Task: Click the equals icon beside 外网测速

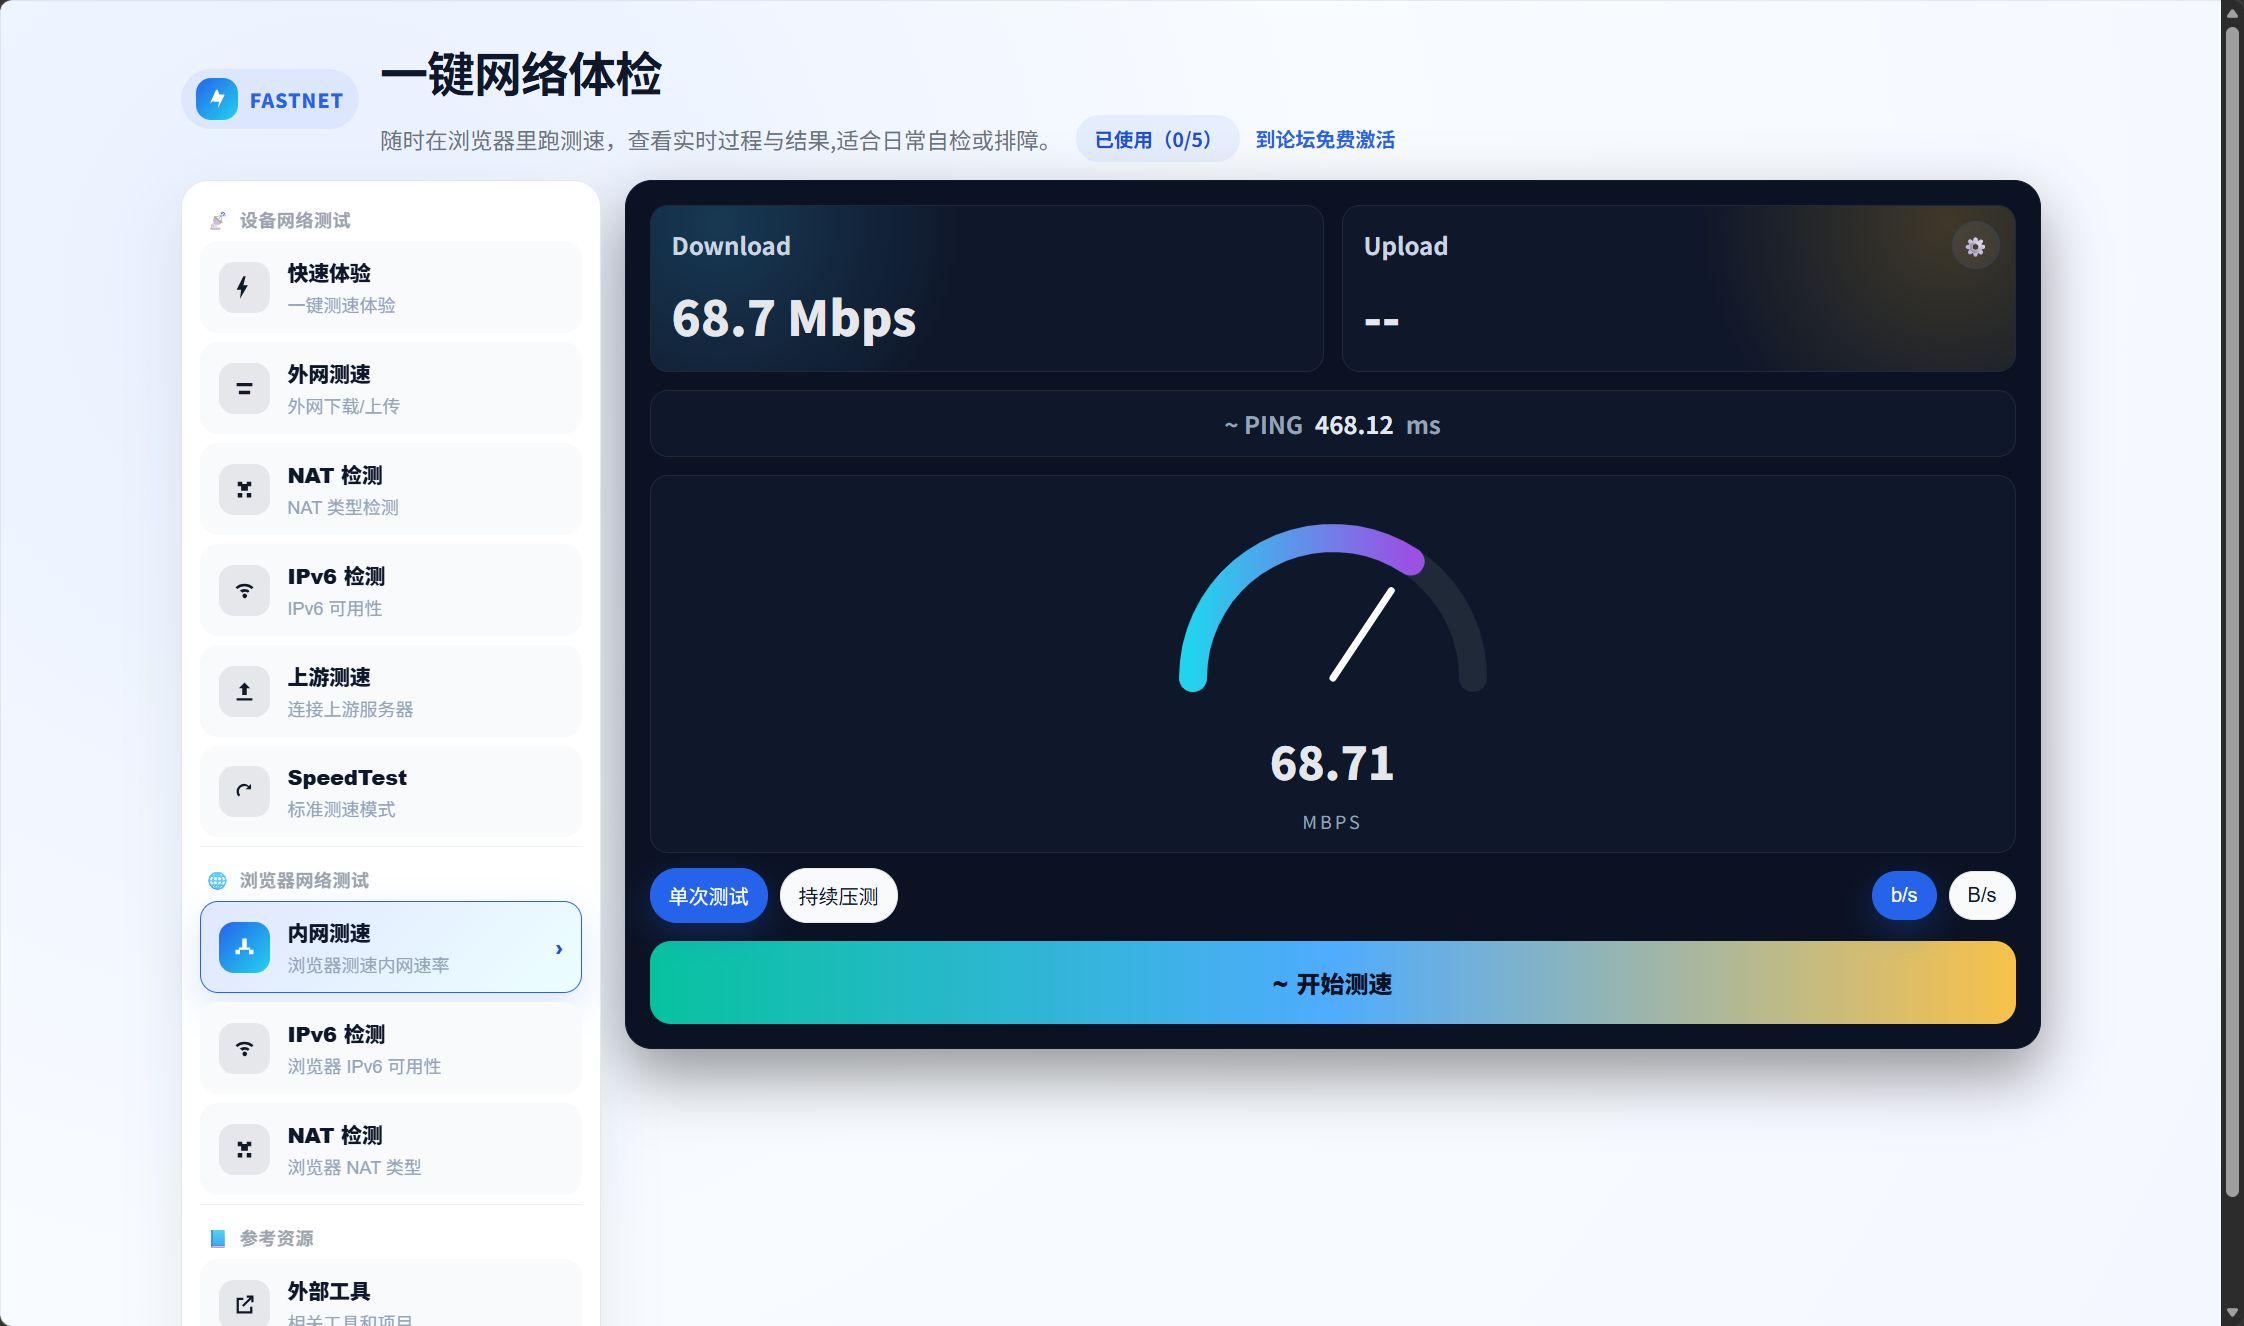Action: point(244,389)
